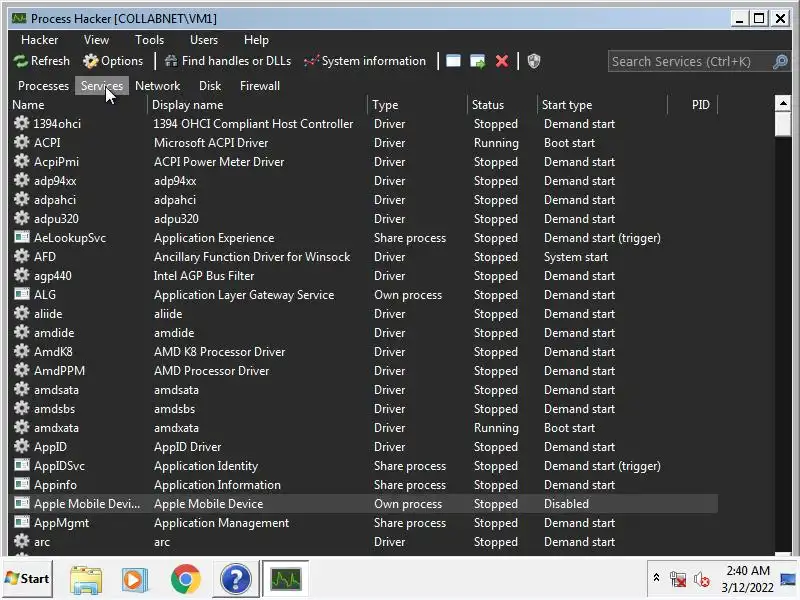Switch to the Network tab
Screen dimensions: 800x600
[158, 86]
